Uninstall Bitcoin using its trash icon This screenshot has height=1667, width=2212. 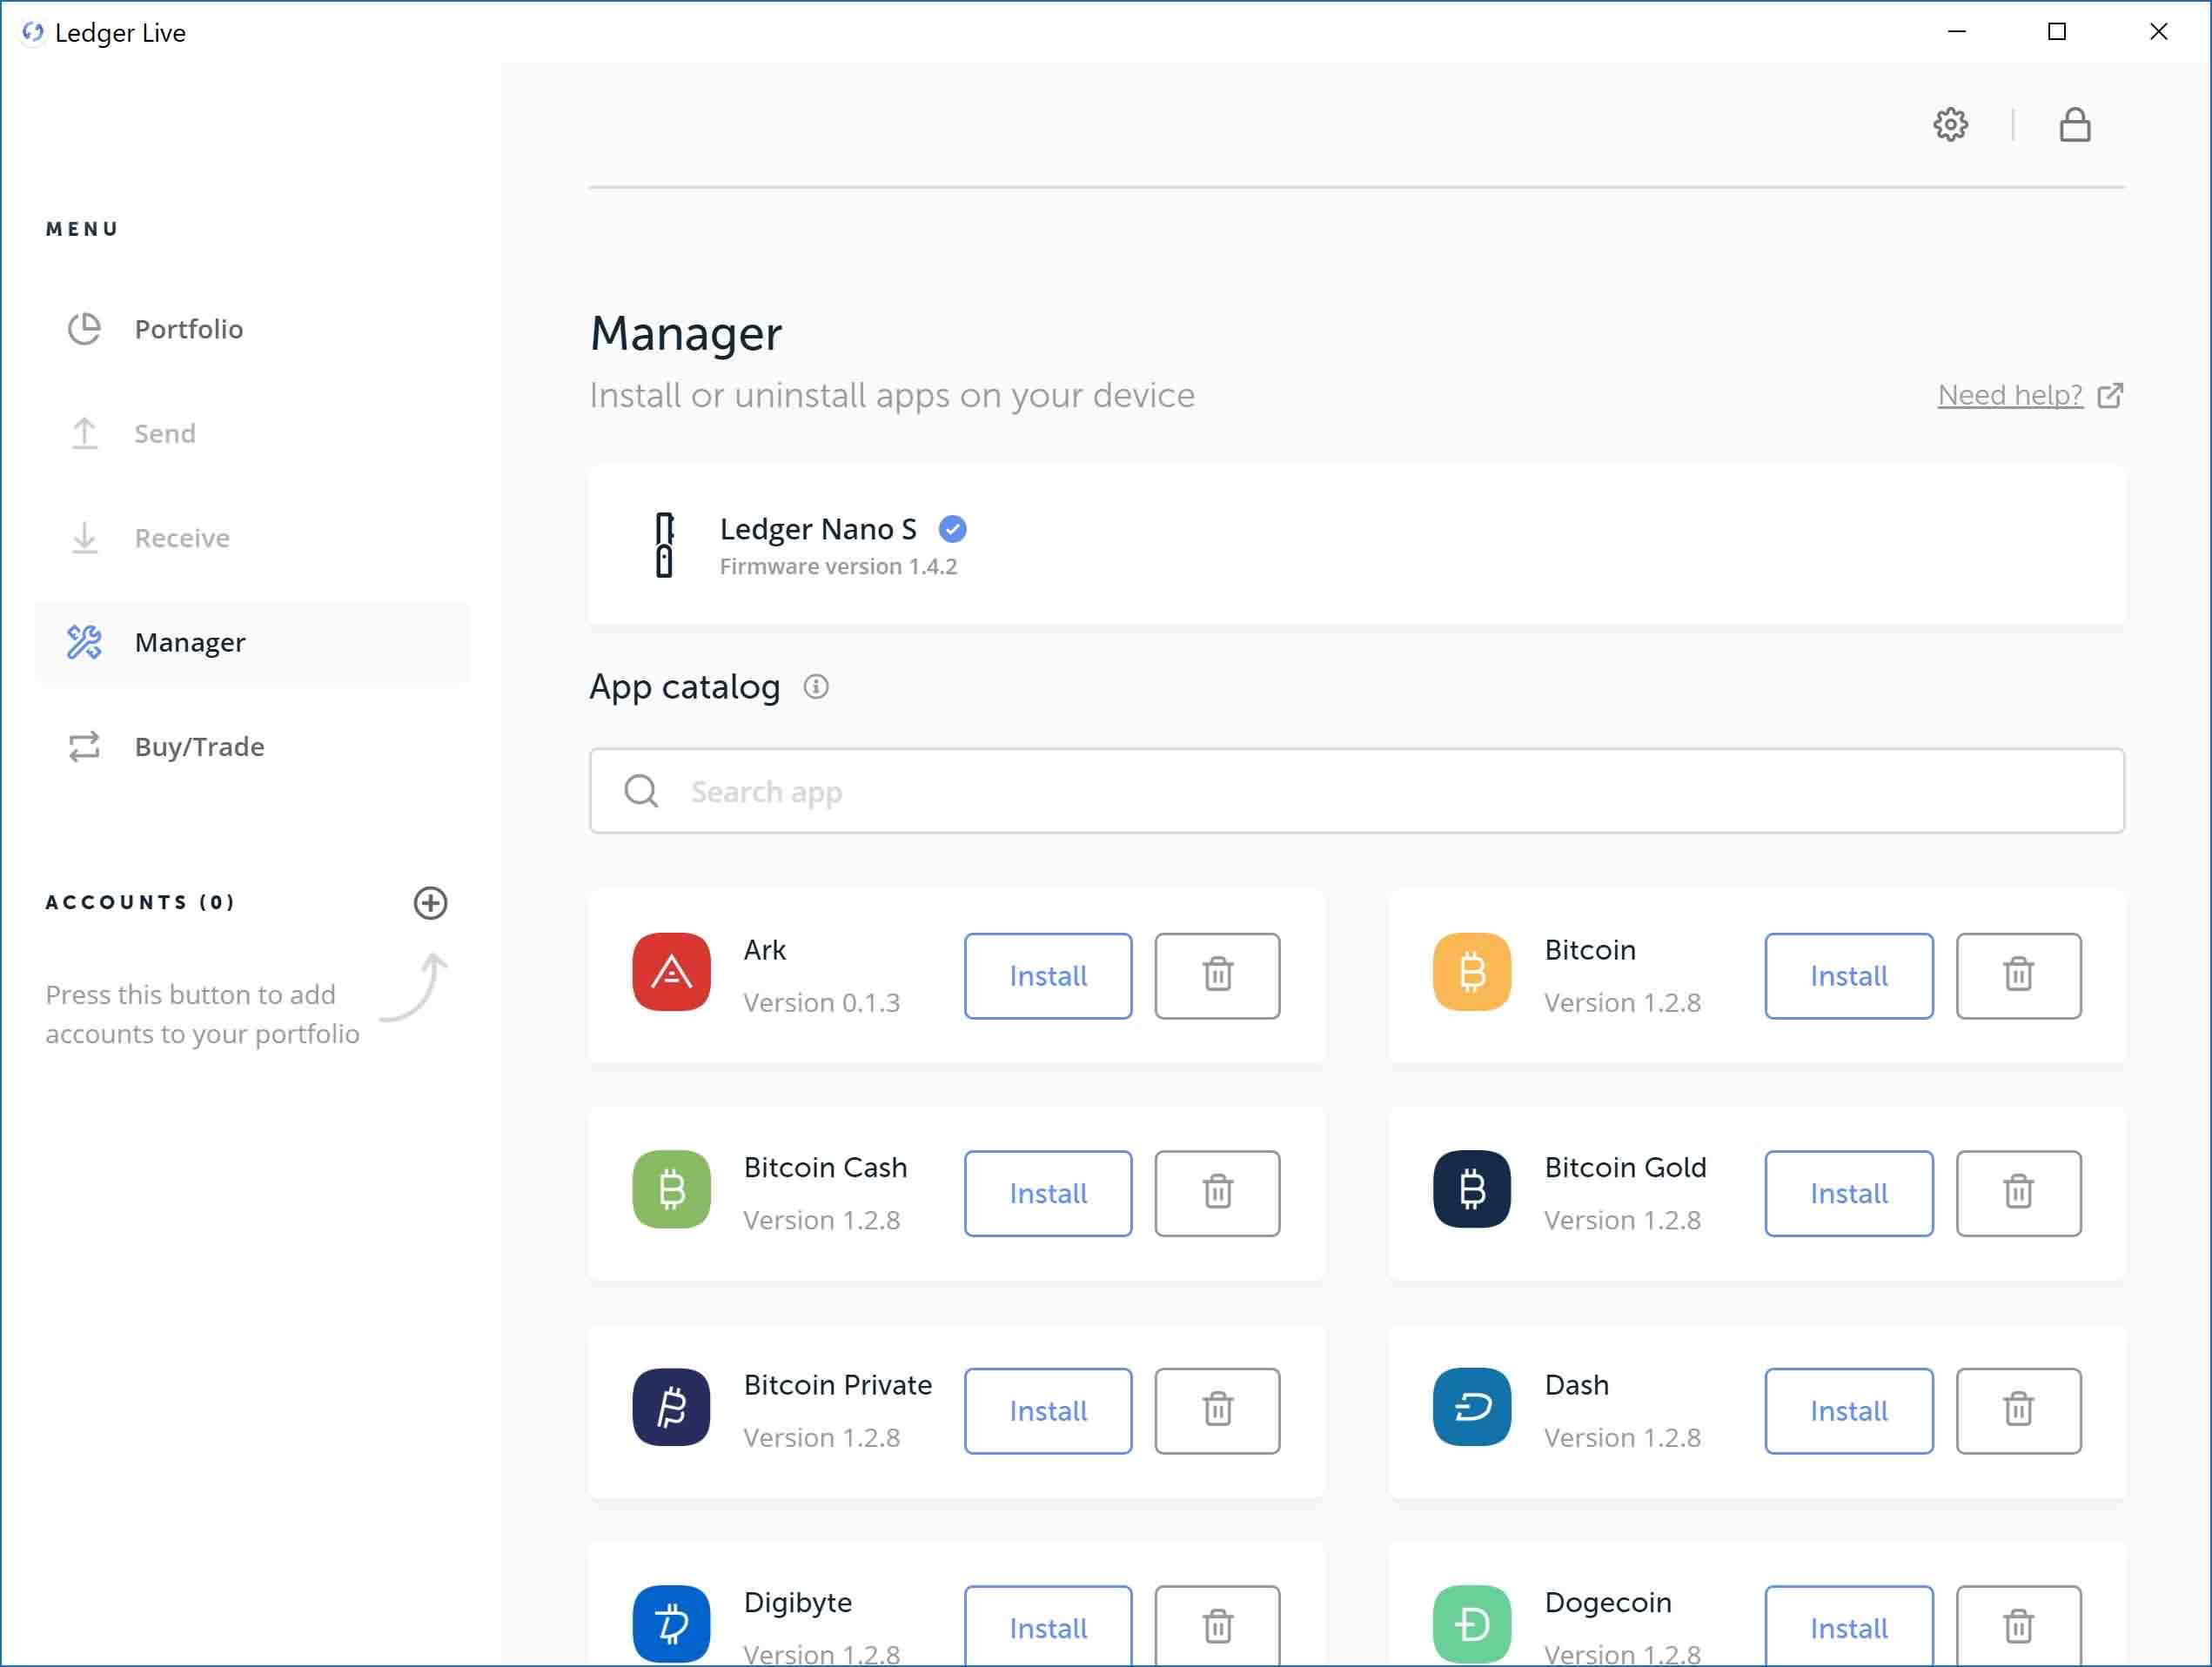click(x=2019, y=976)
